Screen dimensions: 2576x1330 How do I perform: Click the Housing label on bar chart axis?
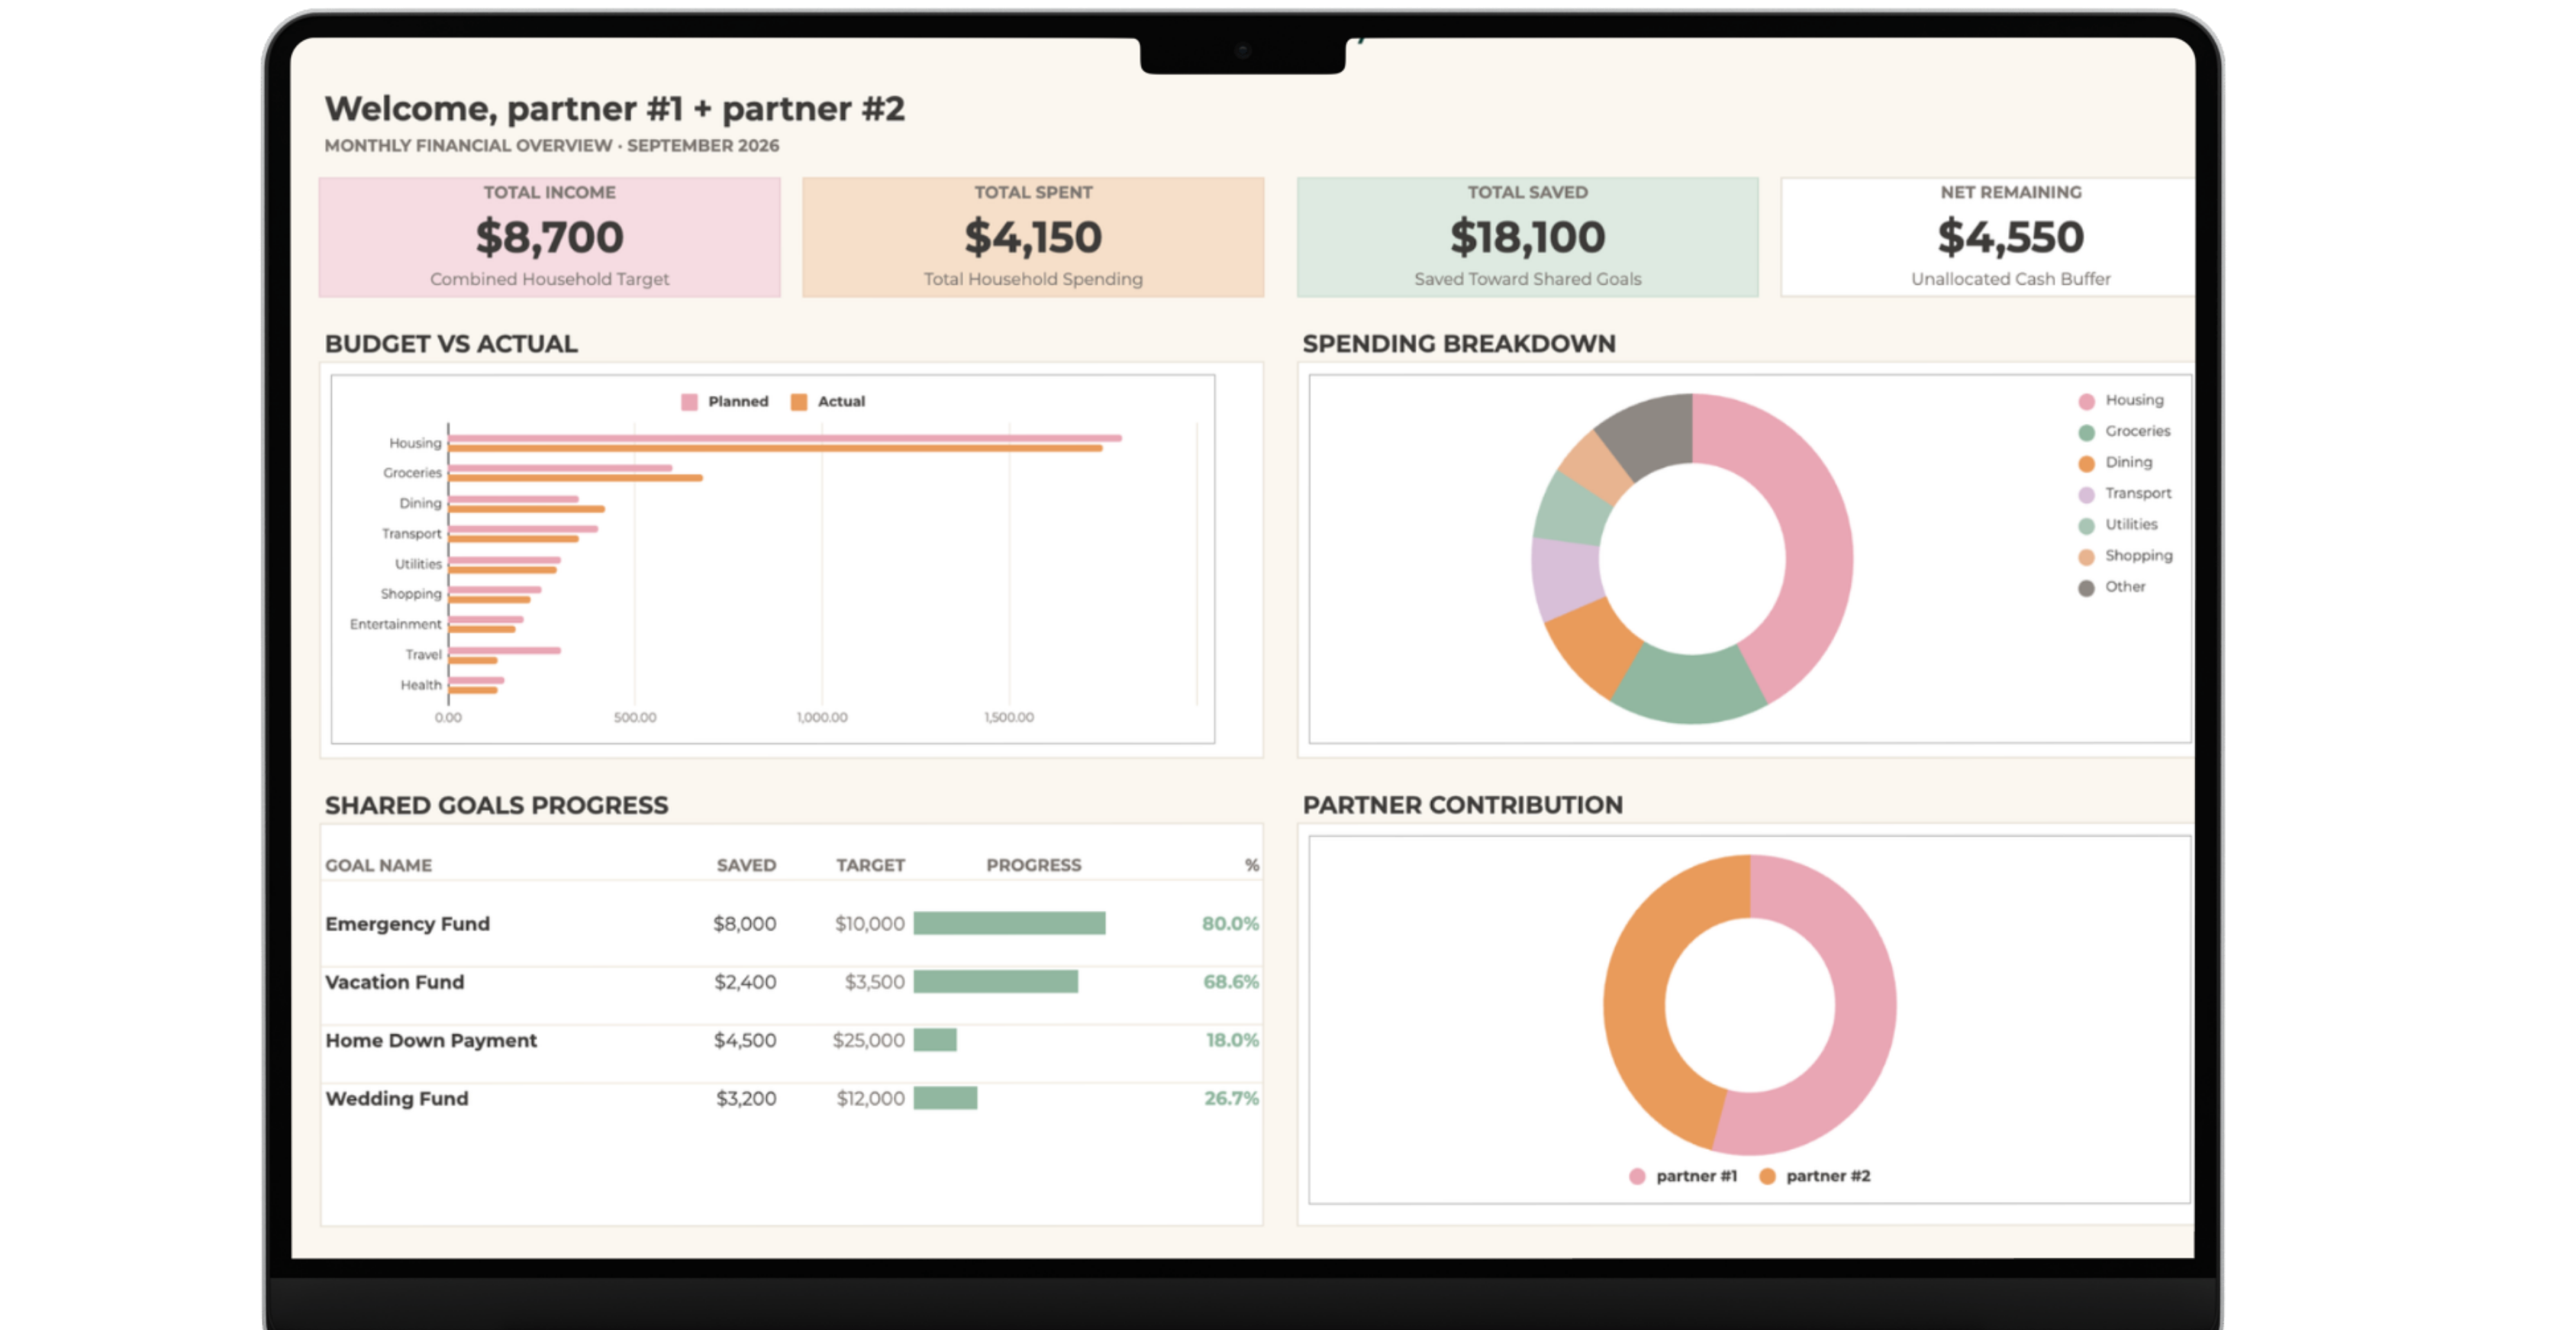tap(415, 443)
